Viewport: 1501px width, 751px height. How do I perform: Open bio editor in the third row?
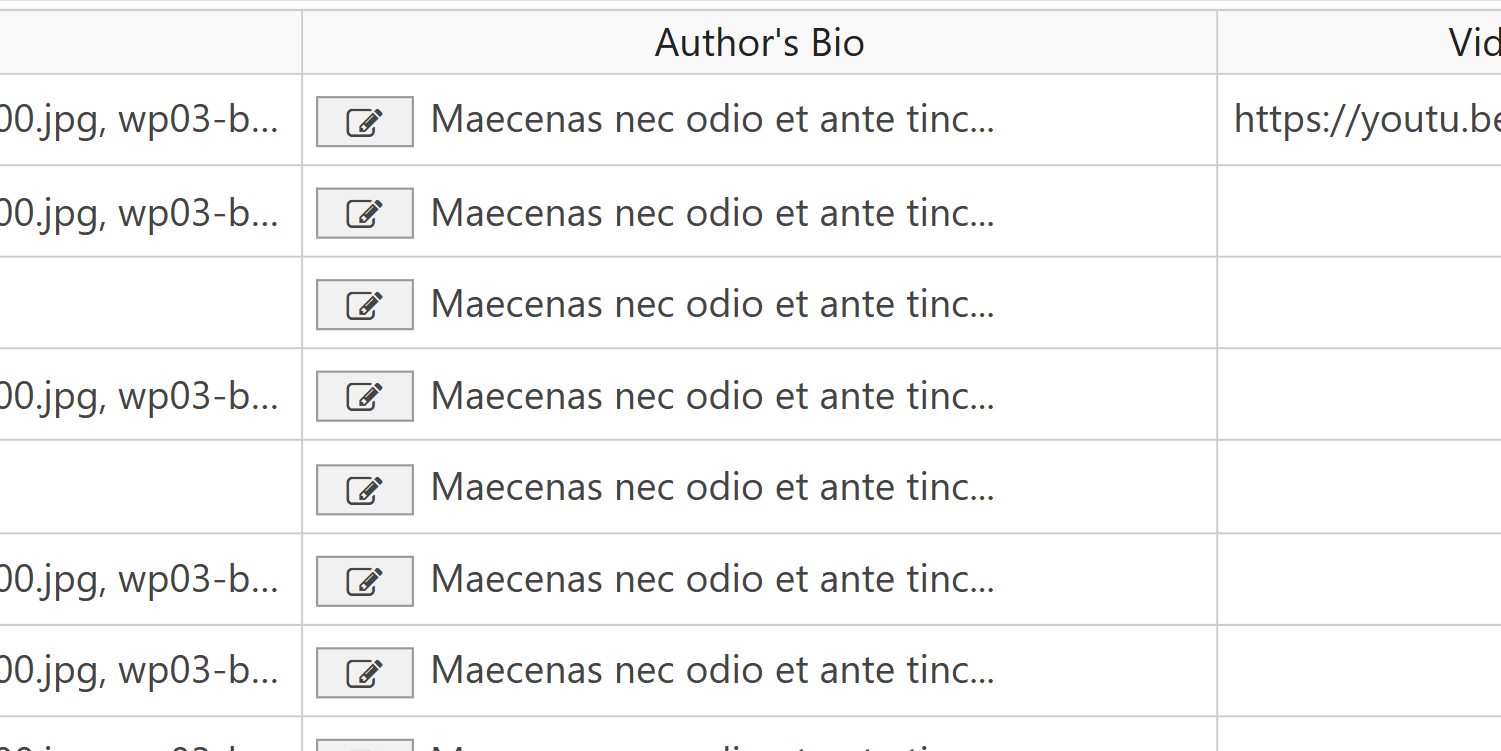click(365, 305)
